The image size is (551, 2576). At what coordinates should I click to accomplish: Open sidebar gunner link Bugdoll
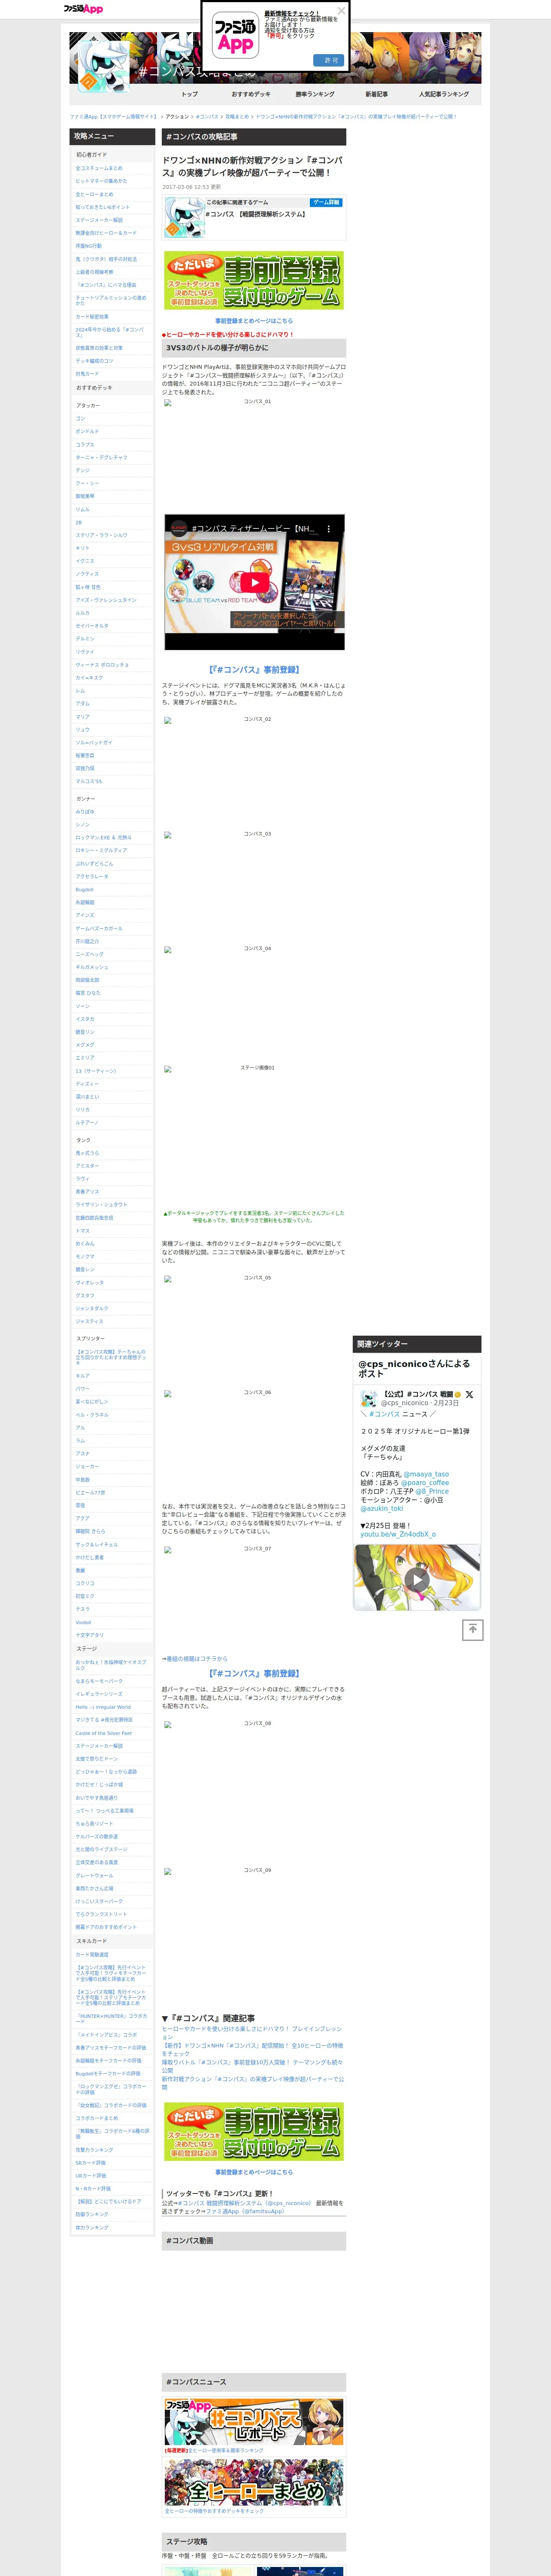point(84,889)
